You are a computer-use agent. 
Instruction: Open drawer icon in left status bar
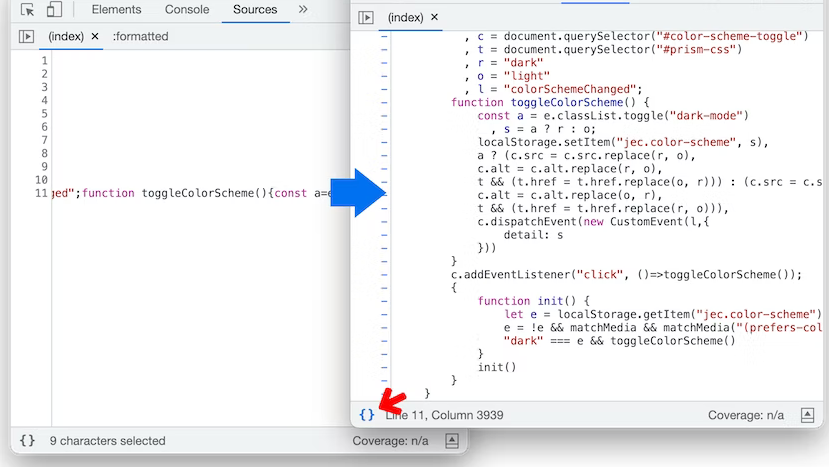coord(452,440)
